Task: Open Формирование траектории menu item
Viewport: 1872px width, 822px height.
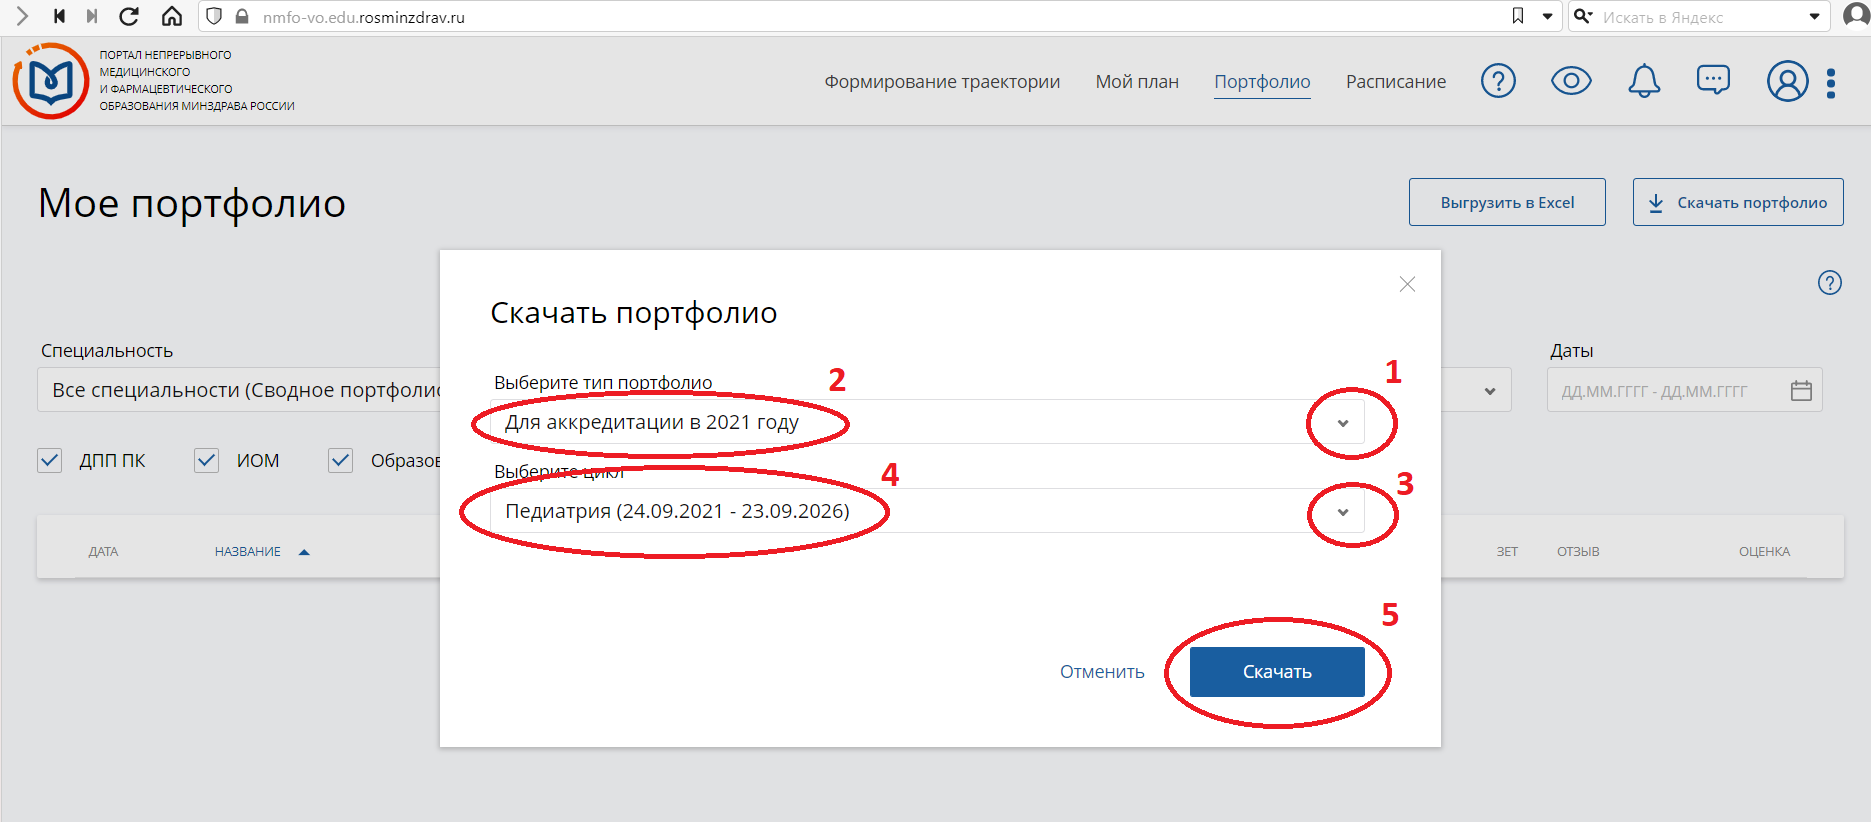Action: pos(942,82)
